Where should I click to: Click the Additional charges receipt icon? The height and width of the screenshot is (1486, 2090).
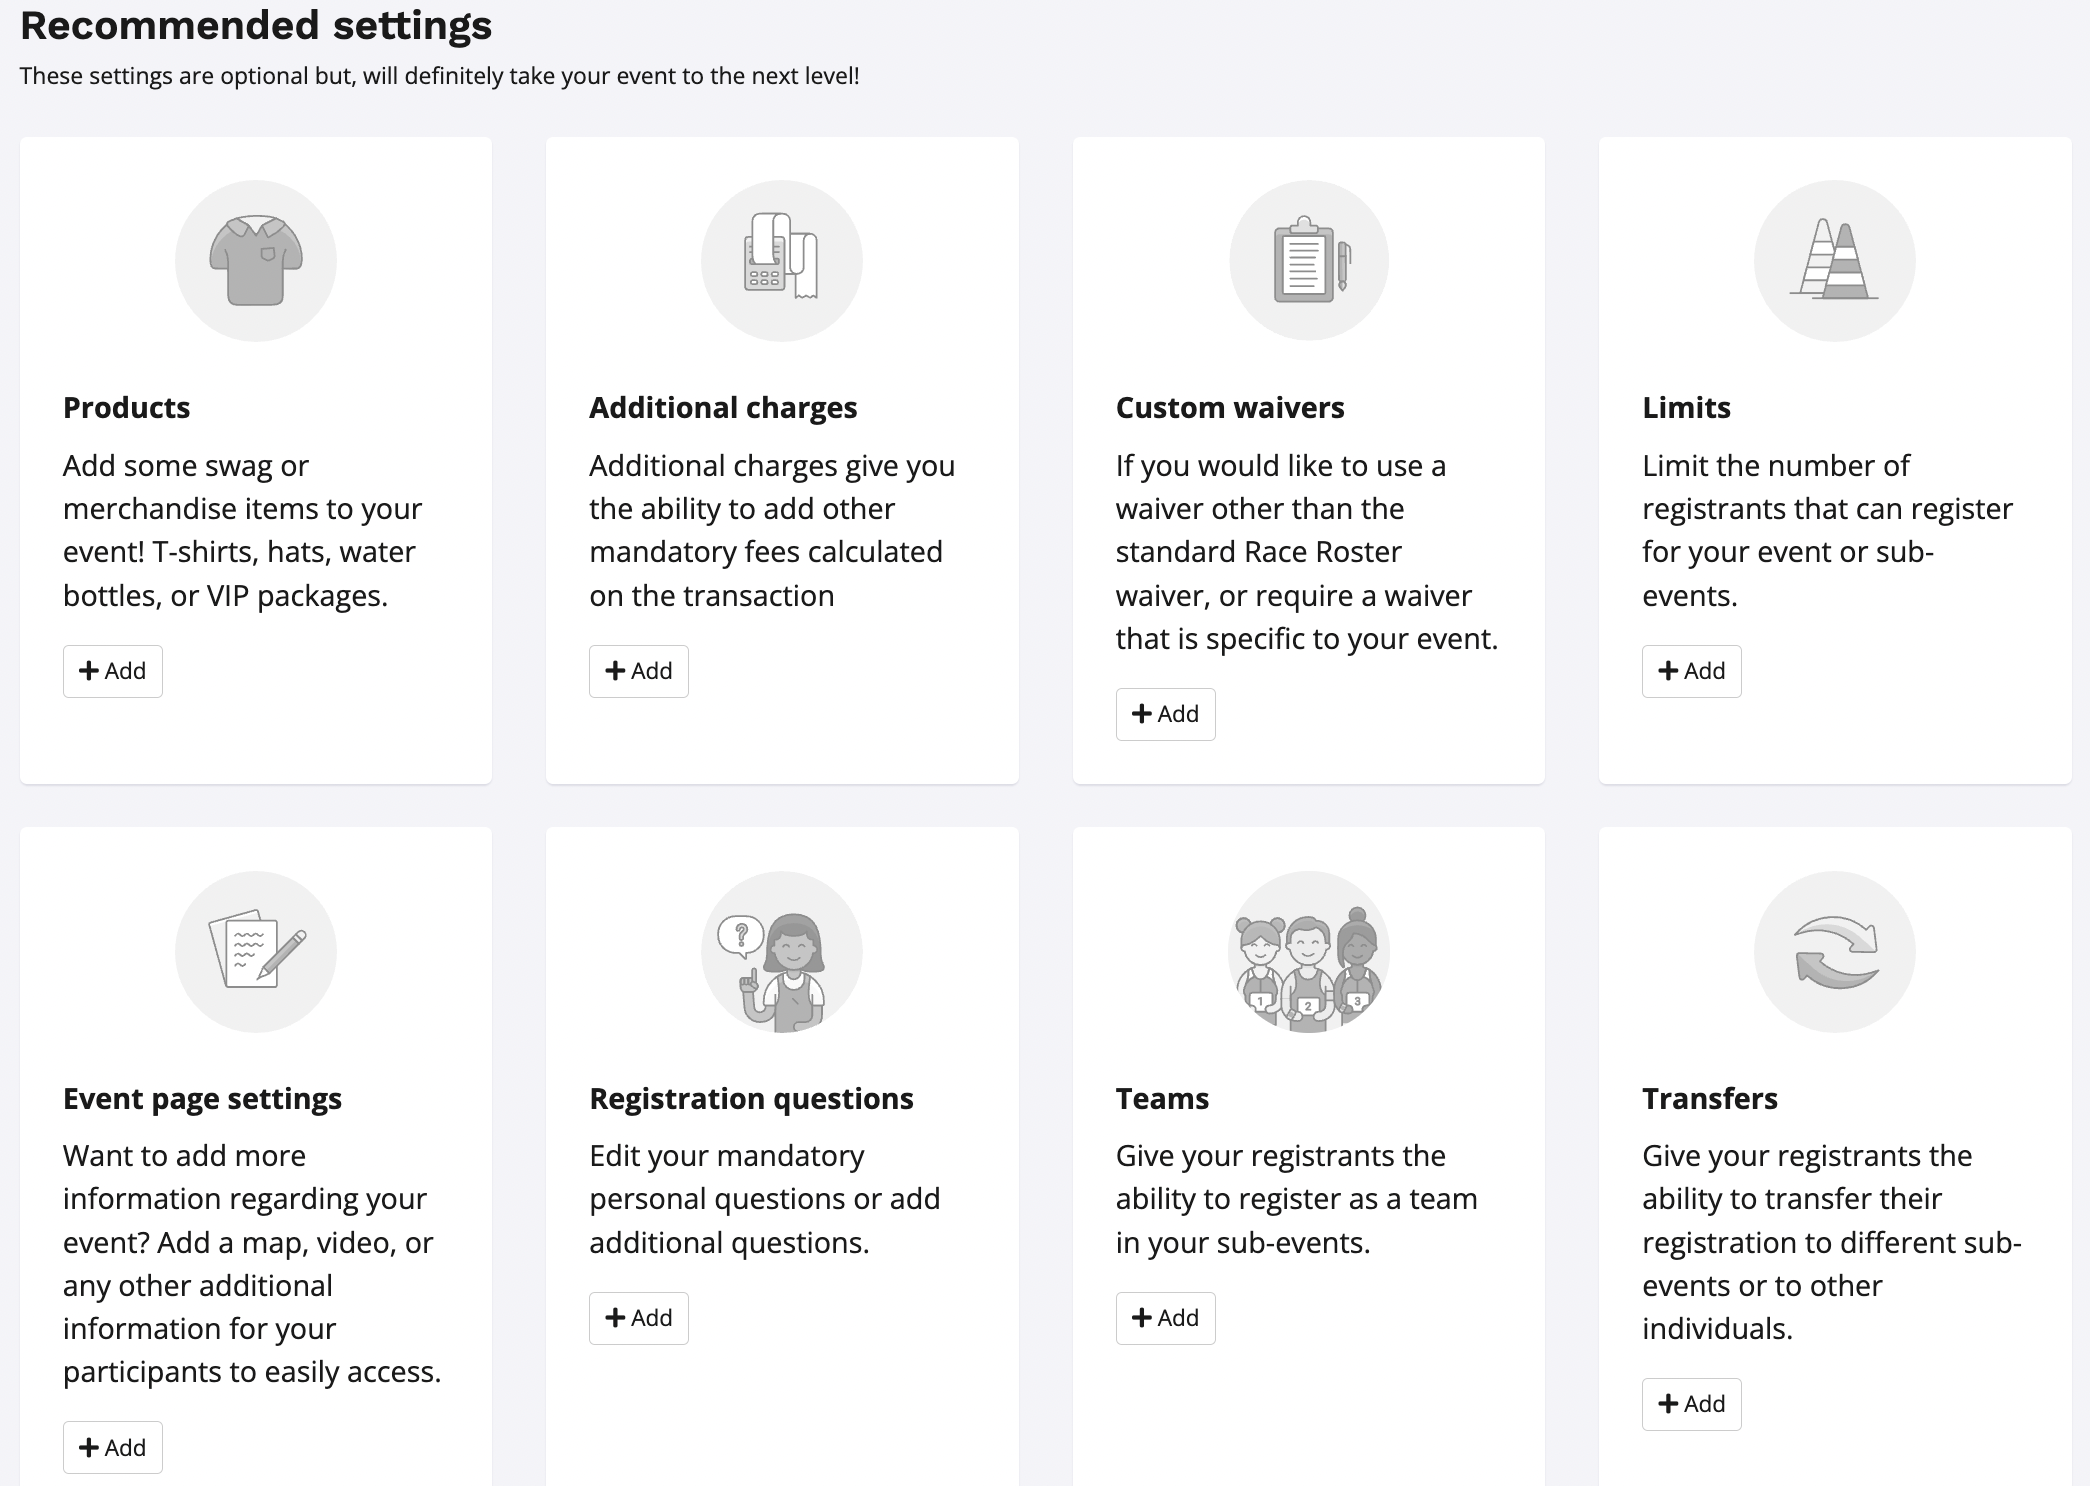click(782, 260)
